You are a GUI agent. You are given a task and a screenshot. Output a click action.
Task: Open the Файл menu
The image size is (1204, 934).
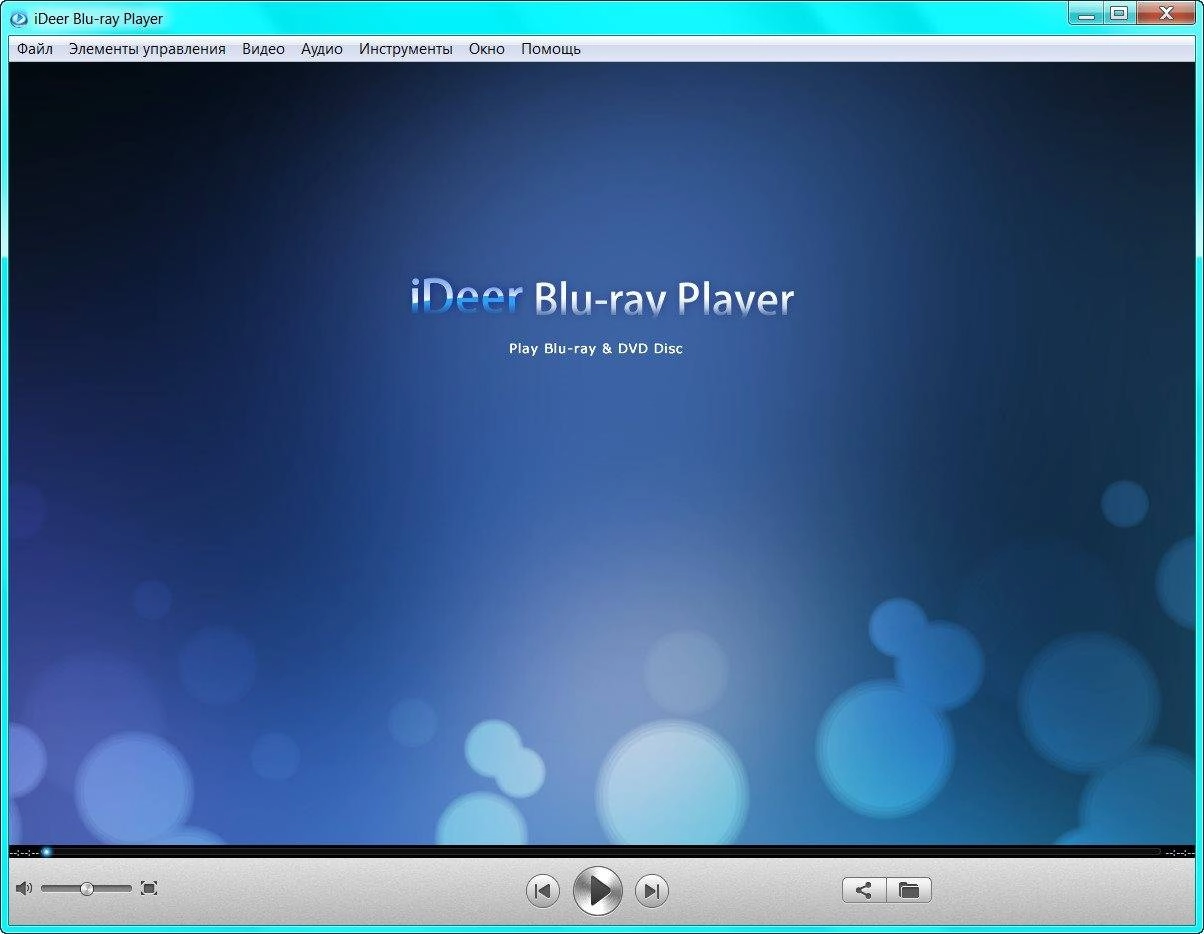coord(35,49)
